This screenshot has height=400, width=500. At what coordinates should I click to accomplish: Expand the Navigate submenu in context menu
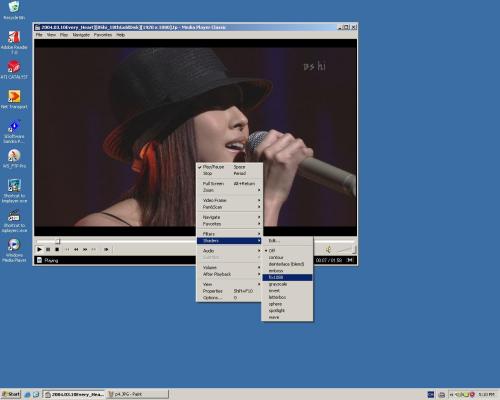click(x=229, y=217)
